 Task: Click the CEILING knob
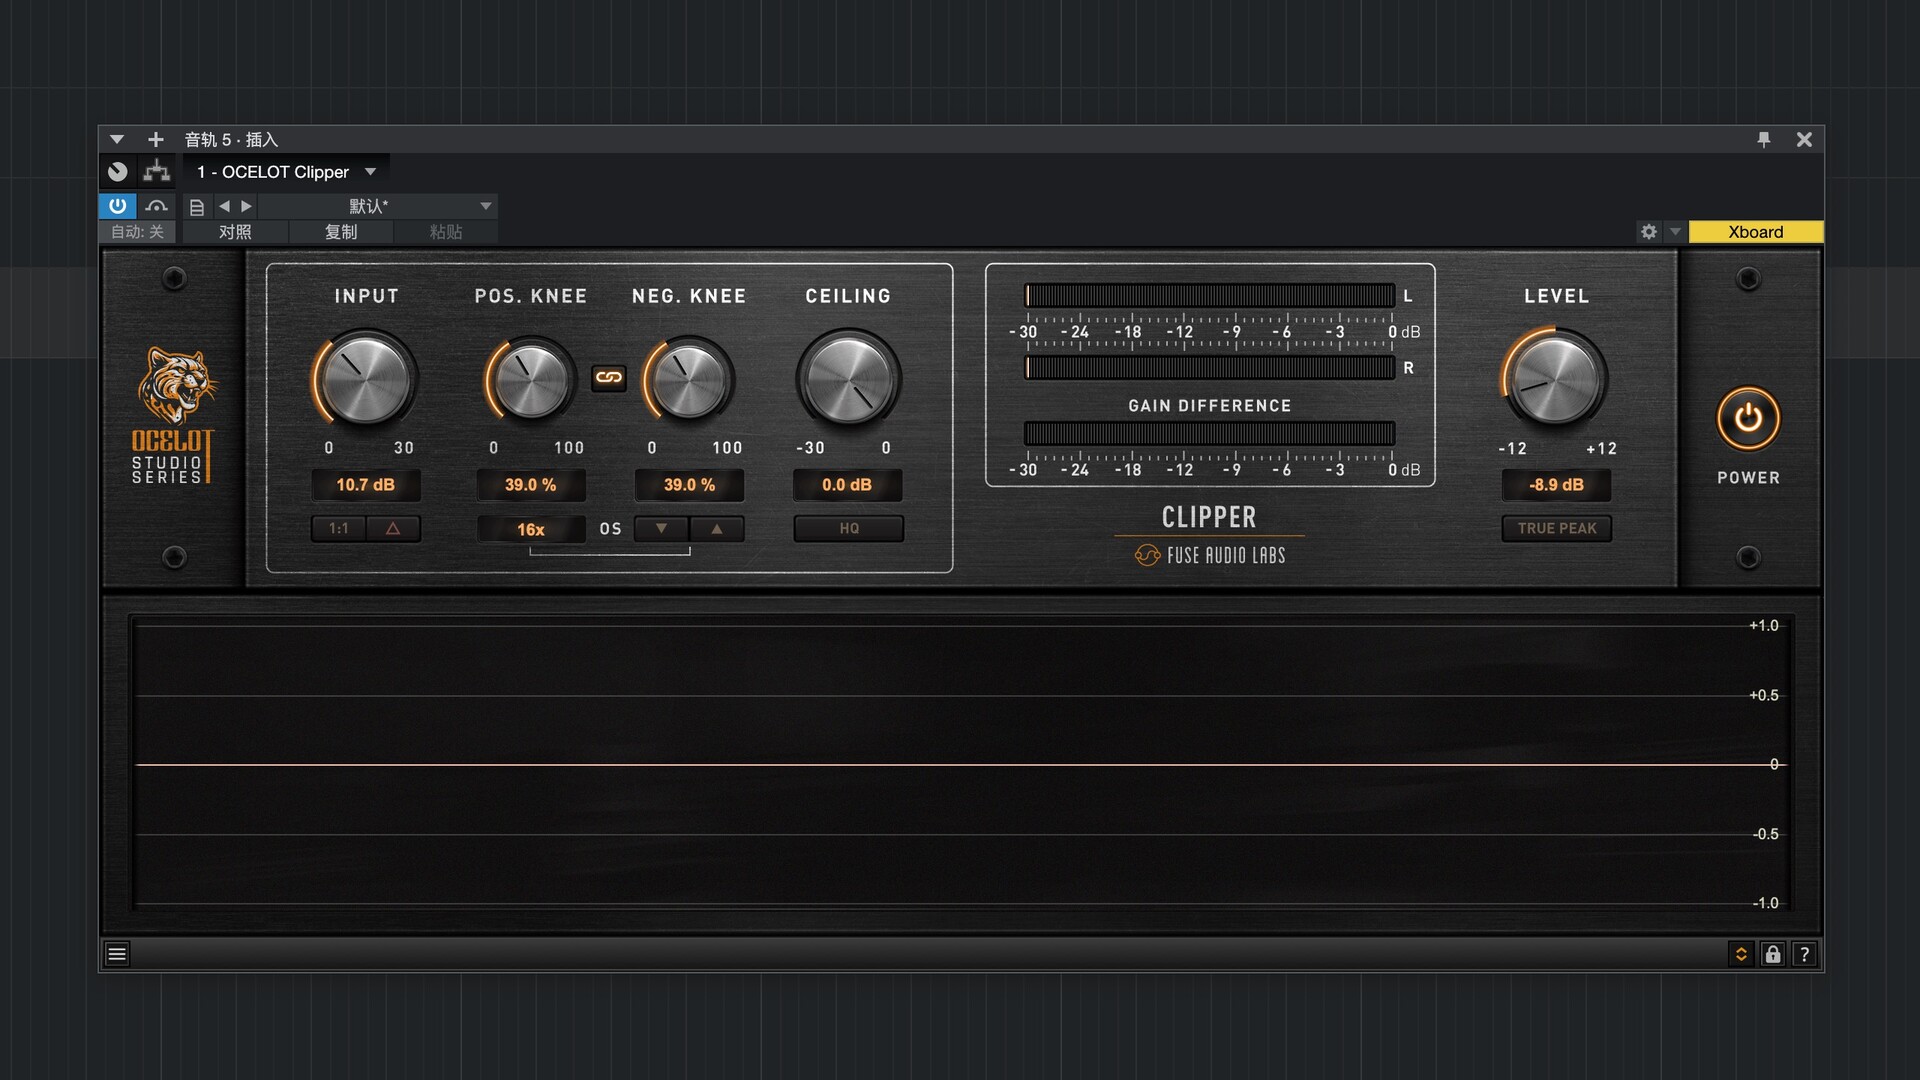tap(848, 379)
